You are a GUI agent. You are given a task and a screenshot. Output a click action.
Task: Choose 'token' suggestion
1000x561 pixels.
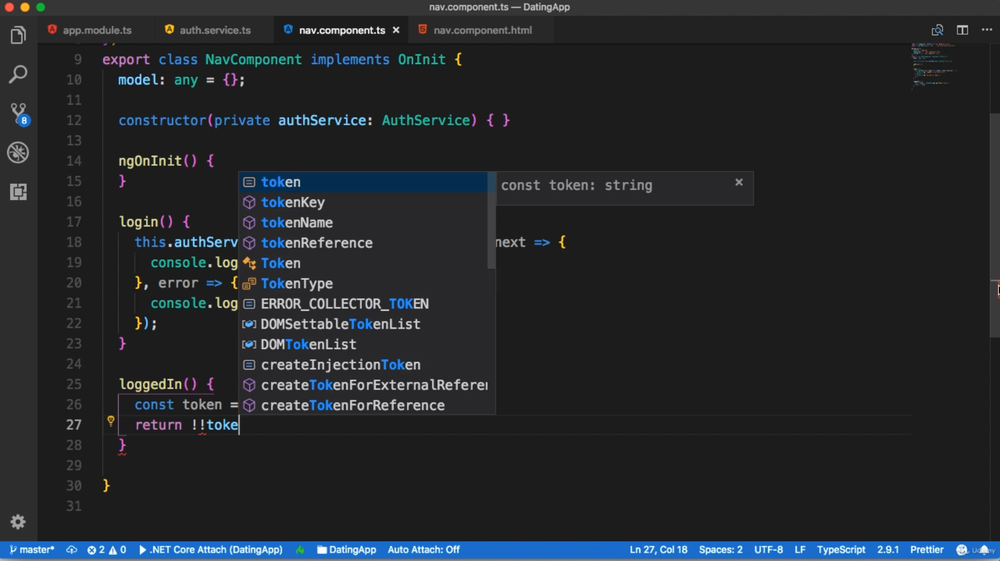(364, 182)
